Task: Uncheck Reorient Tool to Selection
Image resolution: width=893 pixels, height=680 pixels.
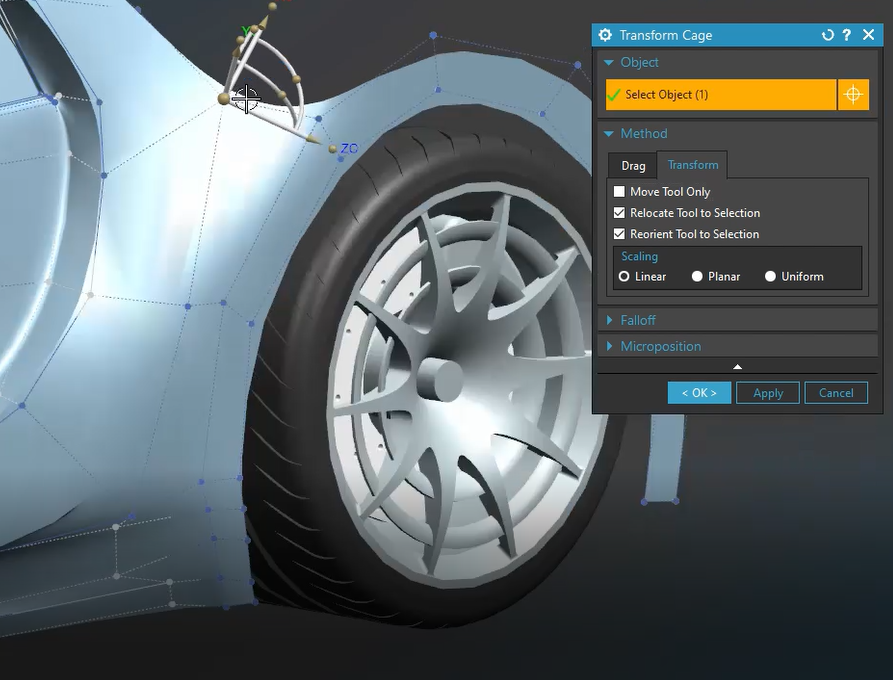Action: click(619, 234)
